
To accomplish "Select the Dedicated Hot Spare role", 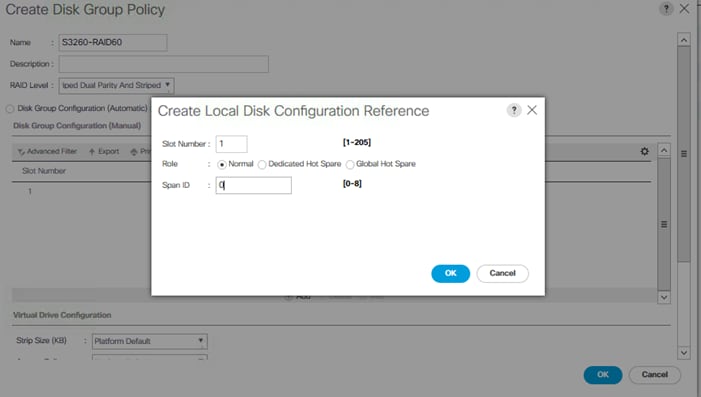I will [262, 165].
